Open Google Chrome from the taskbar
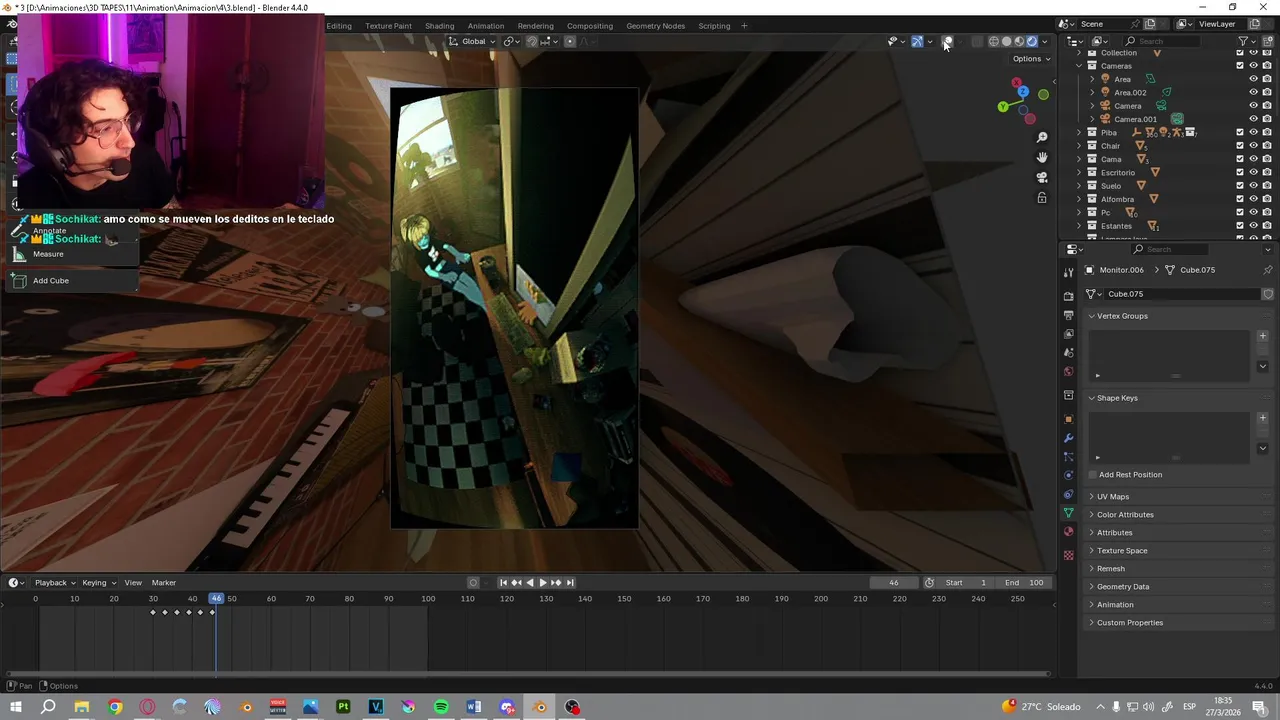 [x=115, y=707]
